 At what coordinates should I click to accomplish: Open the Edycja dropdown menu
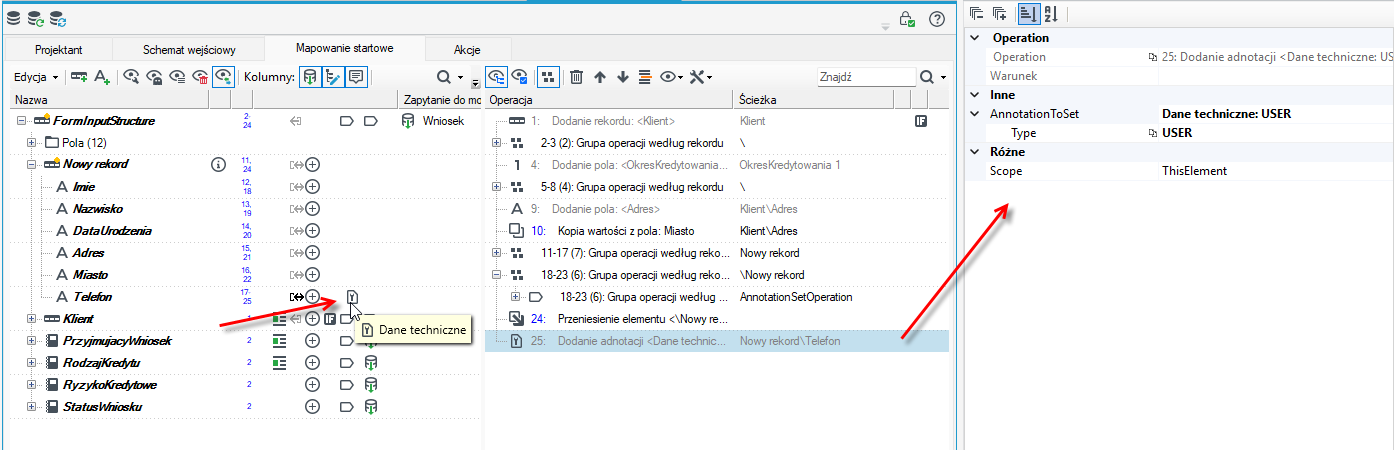point(37,77)
